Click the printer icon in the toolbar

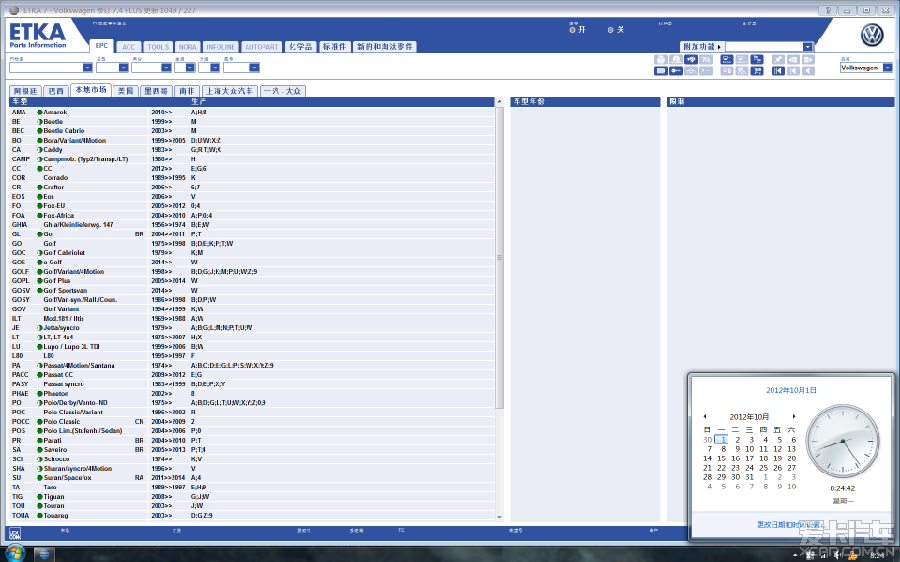pyautogui.click(x=661, y=59)
